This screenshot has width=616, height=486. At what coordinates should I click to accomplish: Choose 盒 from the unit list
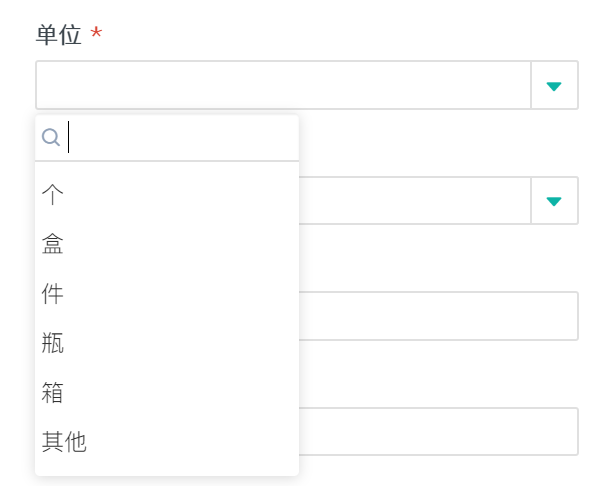coord(54,244)
